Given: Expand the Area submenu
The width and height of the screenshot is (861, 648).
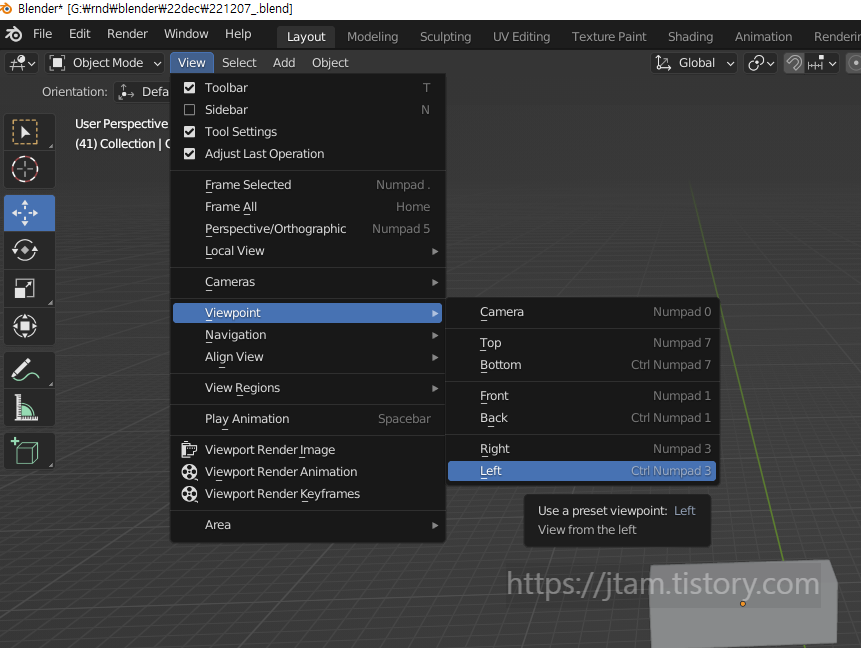Looking at the screenshot, I should click(308, 525).
